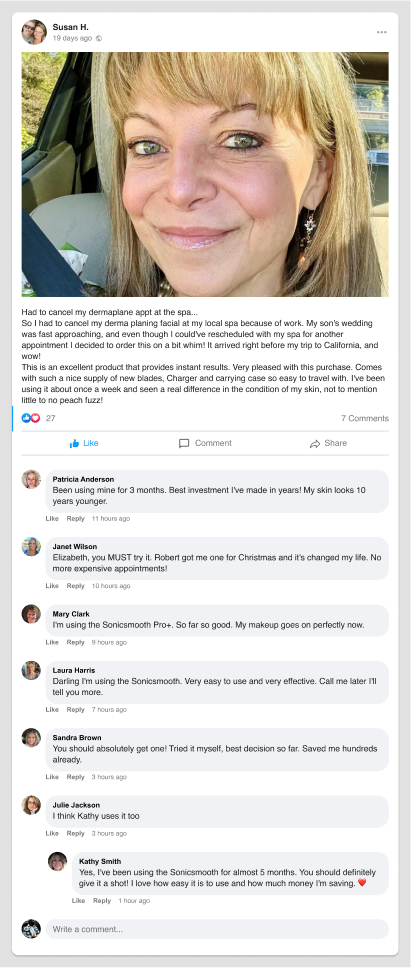Open Patricia Anderson's avatar
This screenshot has height=968, width=411.
[x=31, y=480]
